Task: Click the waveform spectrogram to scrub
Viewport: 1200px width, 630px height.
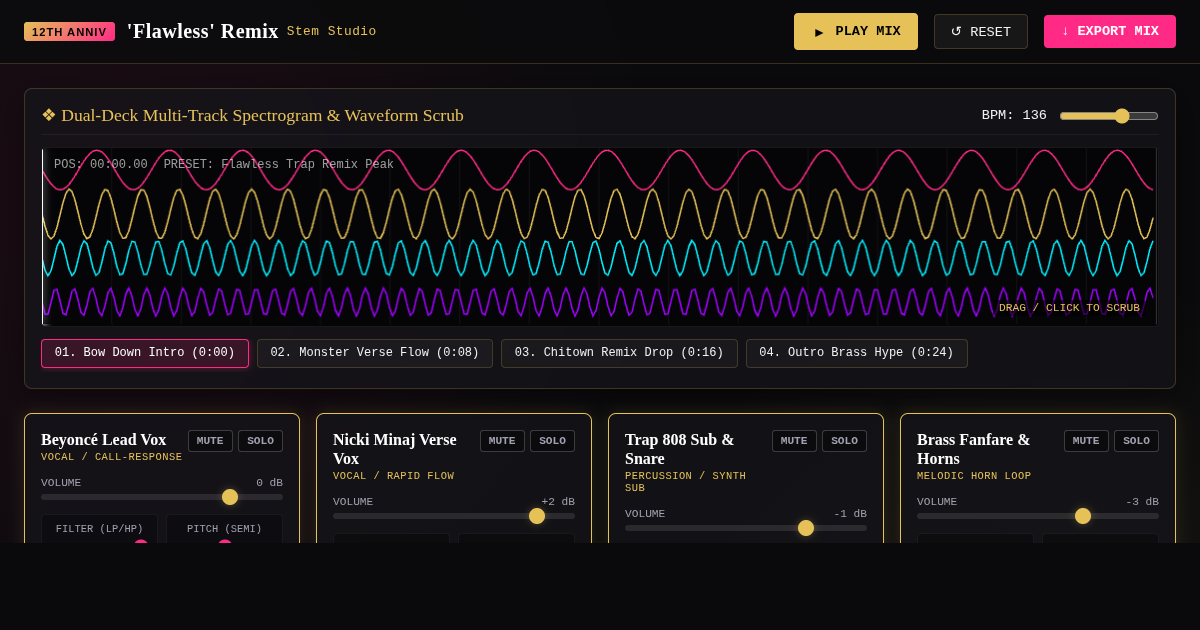Action: pyautogui.click(x=600, y=237)
